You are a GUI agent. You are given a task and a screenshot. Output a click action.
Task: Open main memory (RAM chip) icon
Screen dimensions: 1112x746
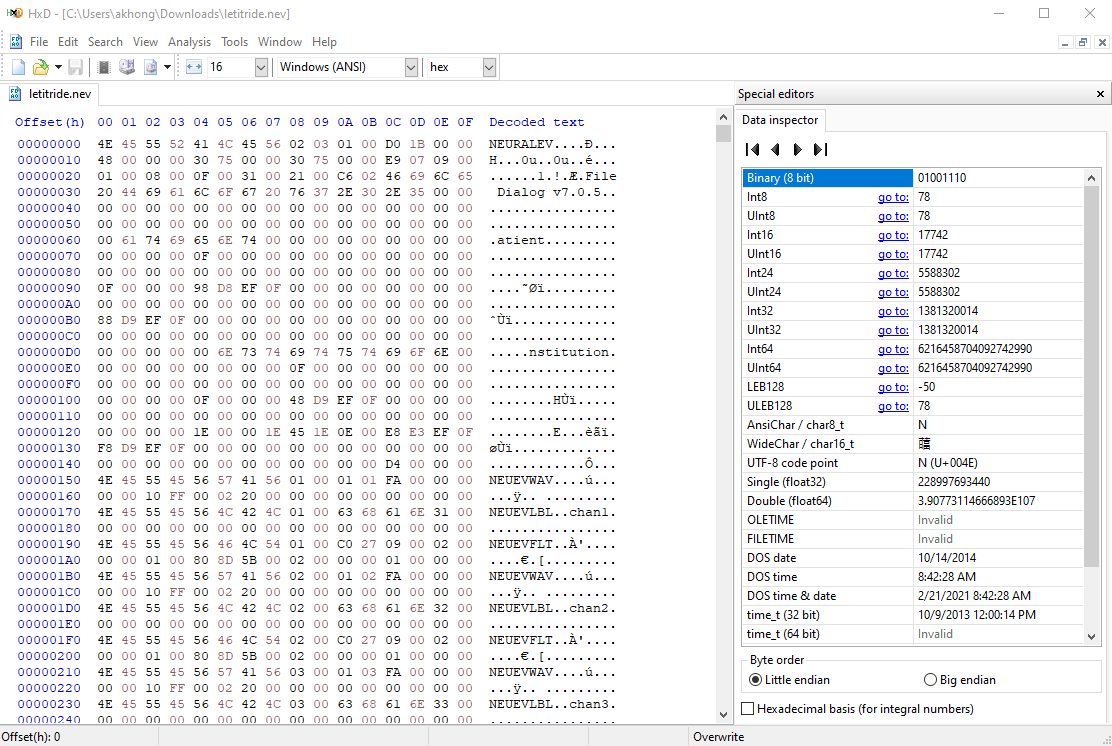pos(103,67)
